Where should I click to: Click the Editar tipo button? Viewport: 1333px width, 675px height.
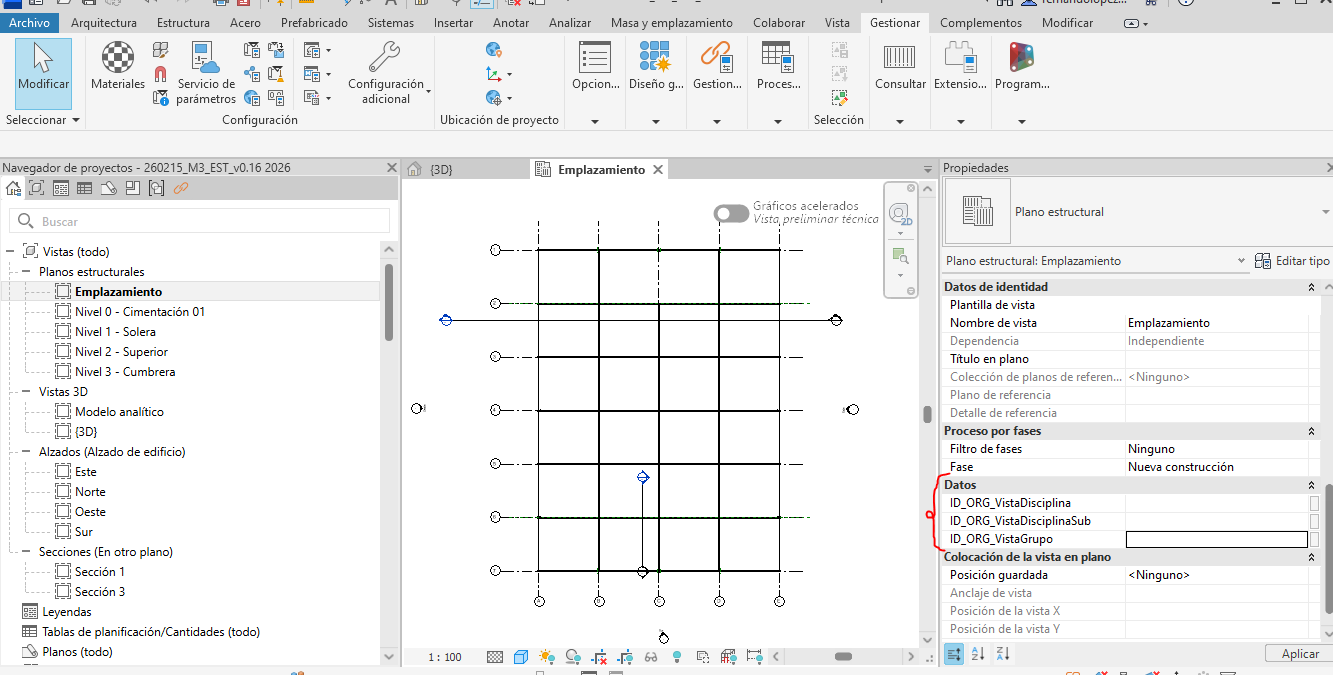click(x=1292, y=261)
